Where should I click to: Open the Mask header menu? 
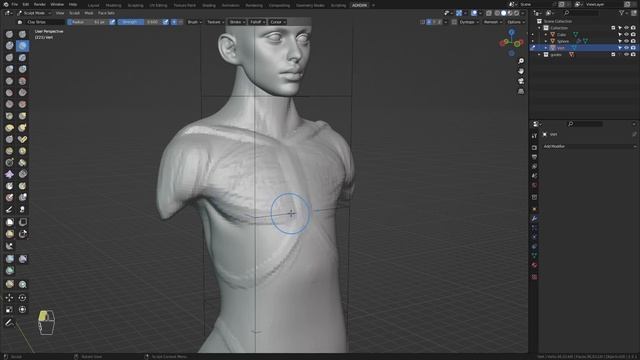(89, 13)
